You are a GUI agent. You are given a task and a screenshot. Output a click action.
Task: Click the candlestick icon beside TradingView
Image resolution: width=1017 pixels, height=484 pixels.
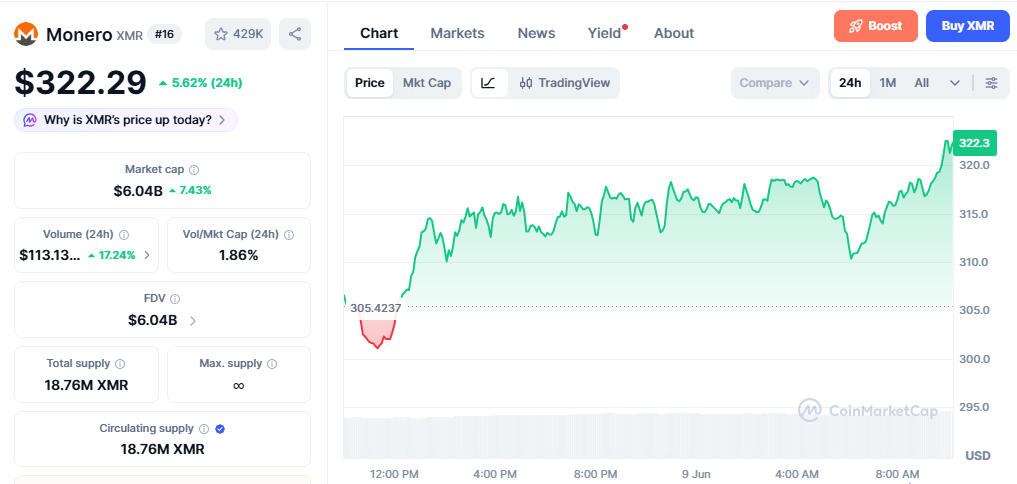point(526,83)
